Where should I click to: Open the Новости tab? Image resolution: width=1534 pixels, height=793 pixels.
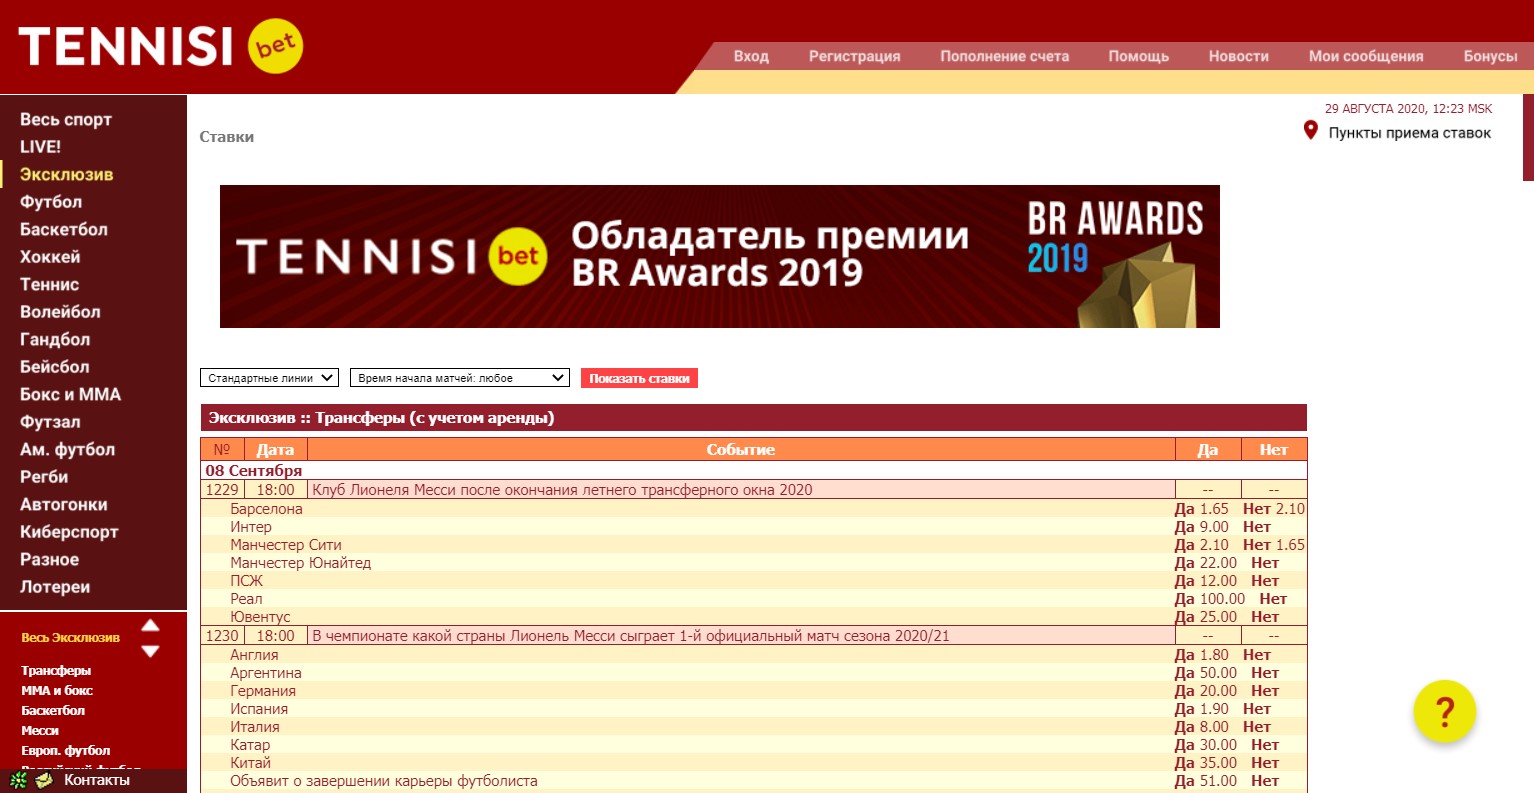[1238, 56]
